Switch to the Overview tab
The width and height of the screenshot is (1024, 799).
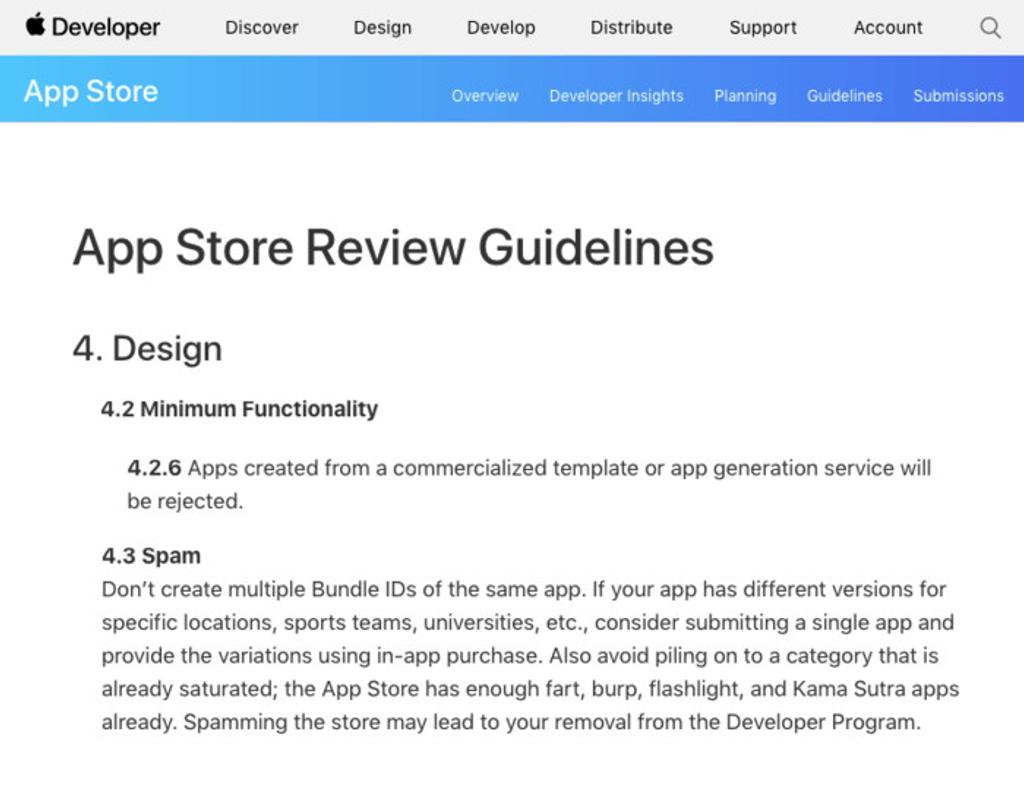485,95
